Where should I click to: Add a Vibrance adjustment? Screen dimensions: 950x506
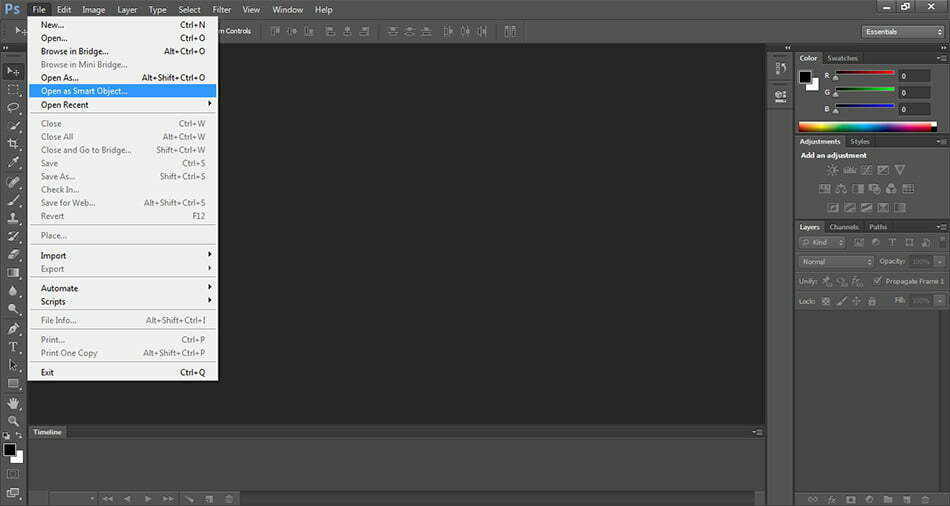[900, 170]
